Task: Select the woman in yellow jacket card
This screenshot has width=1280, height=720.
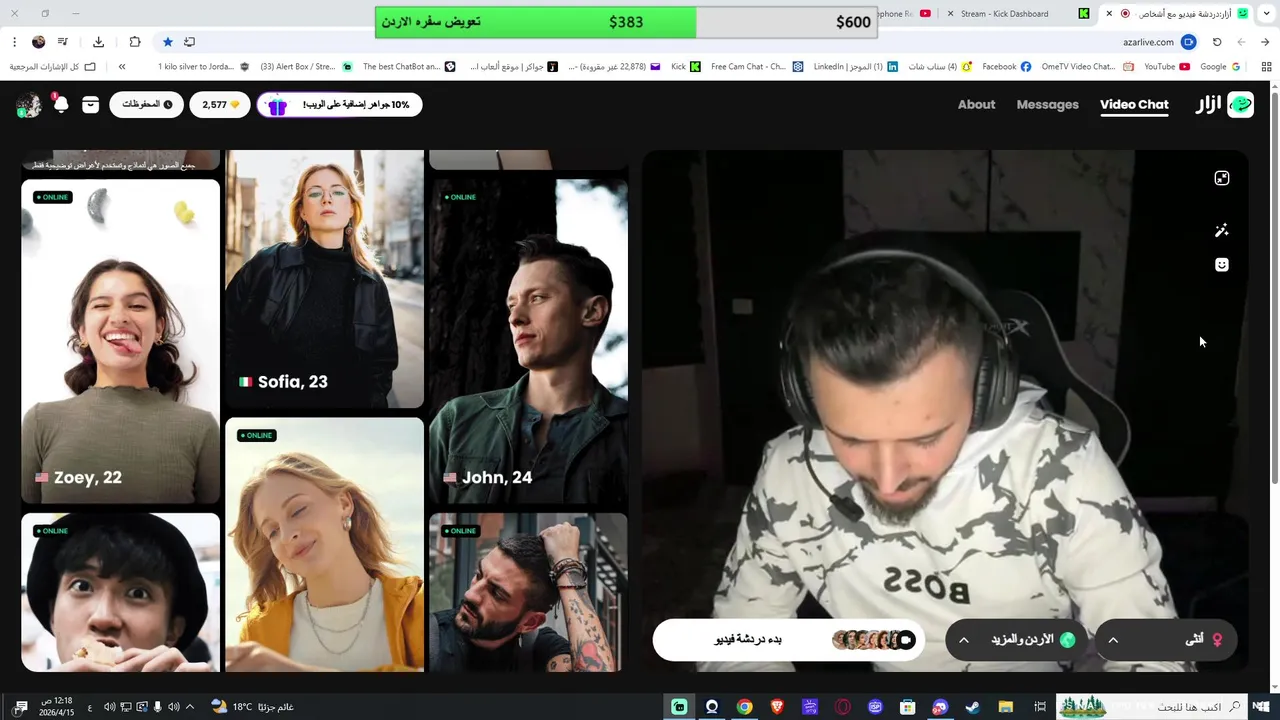Action: click(324, 545)
